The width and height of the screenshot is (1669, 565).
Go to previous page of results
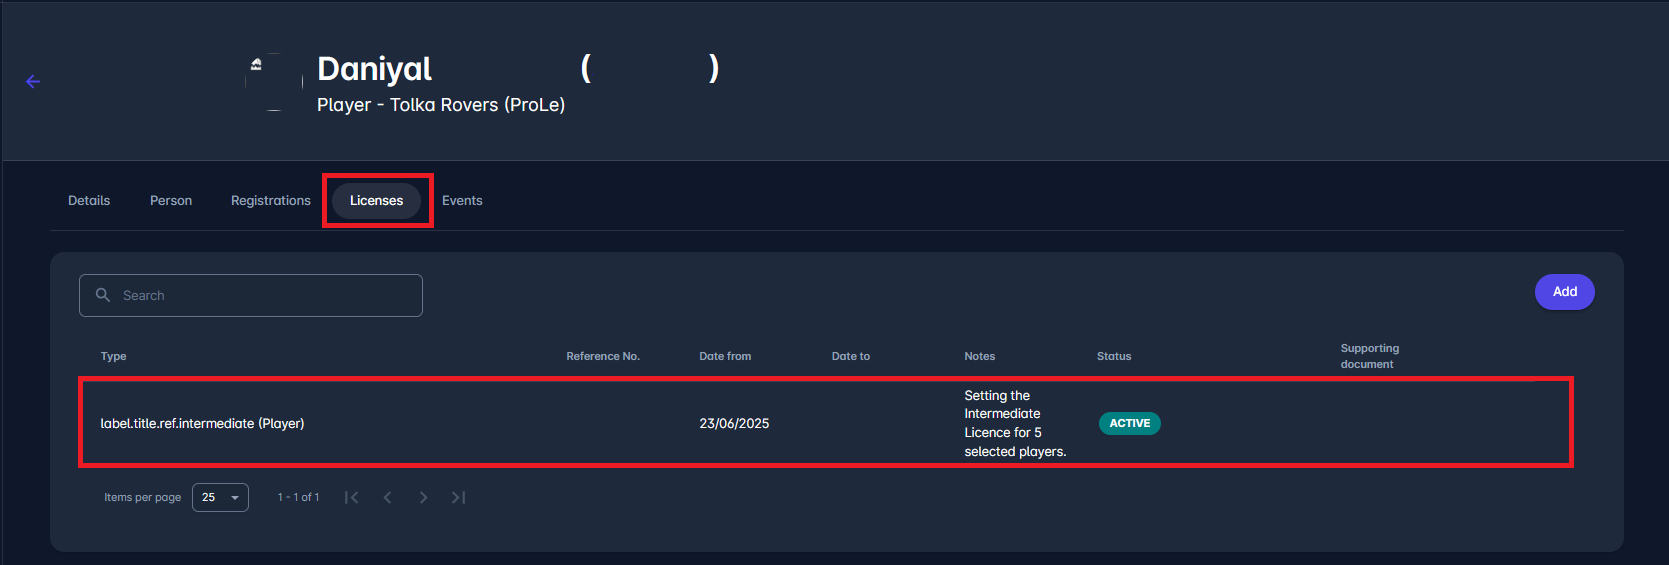(x=387, y=498)
